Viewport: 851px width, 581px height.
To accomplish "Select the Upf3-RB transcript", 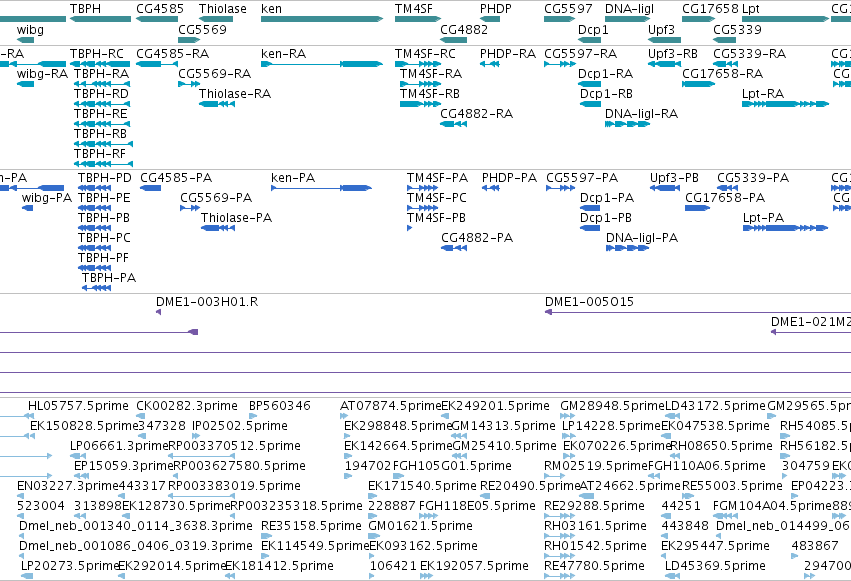I will click(x=664, y=64).
